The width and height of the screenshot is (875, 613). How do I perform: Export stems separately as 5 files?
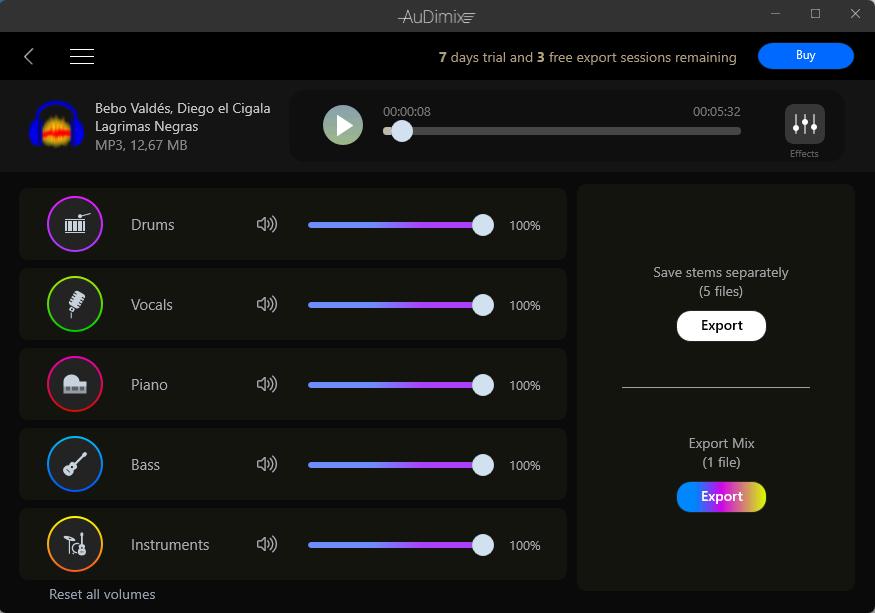[721, 325]
